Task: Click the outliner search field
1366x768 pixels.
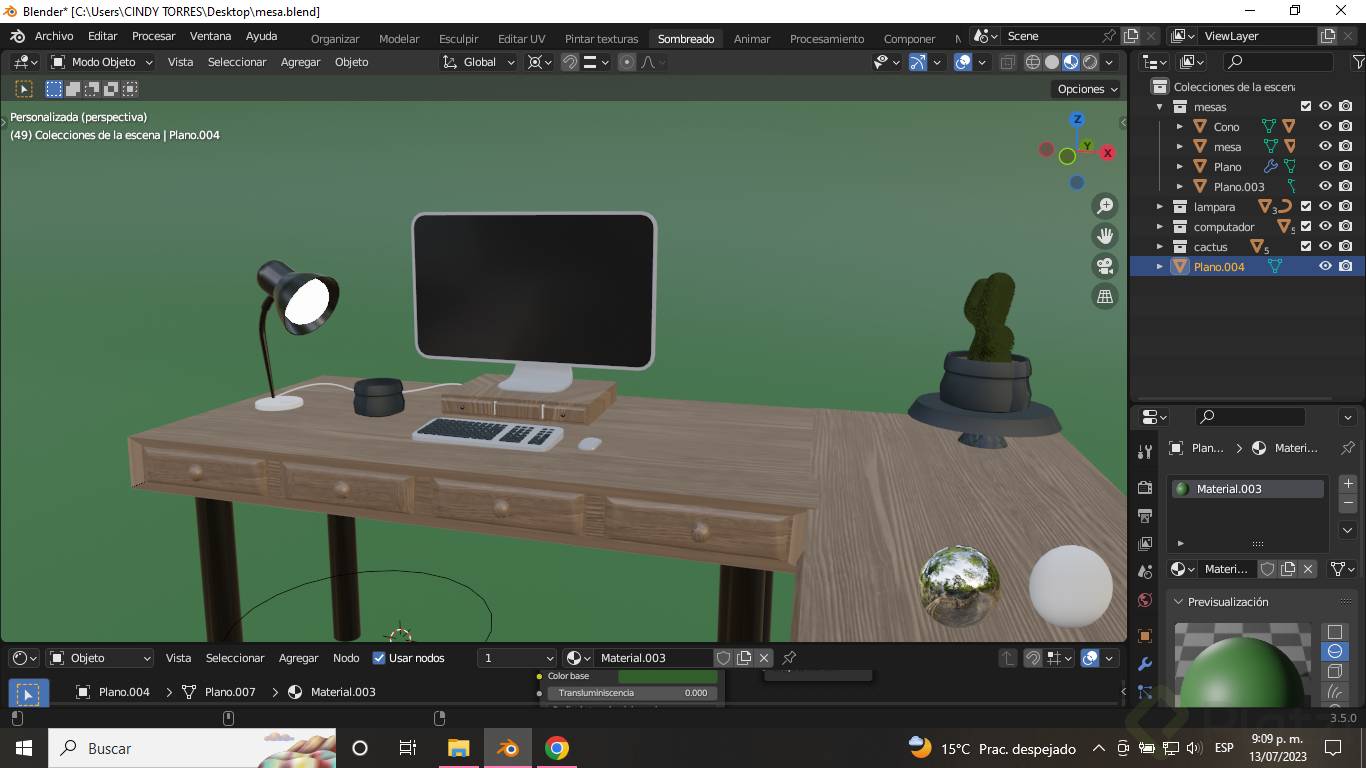Action: click(x=1278, y=62)
